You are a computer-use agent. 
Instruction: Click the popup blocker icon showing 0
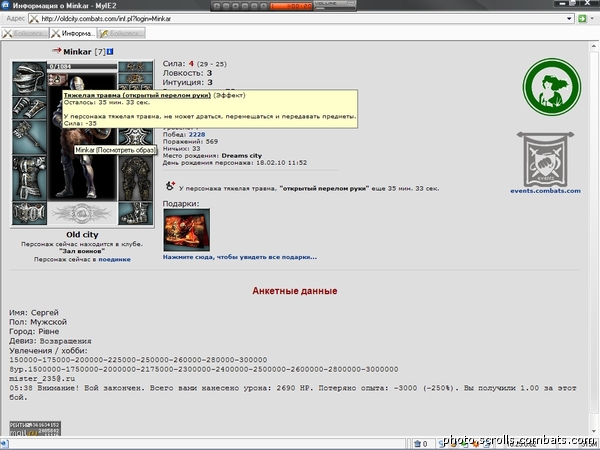point(421,444)
